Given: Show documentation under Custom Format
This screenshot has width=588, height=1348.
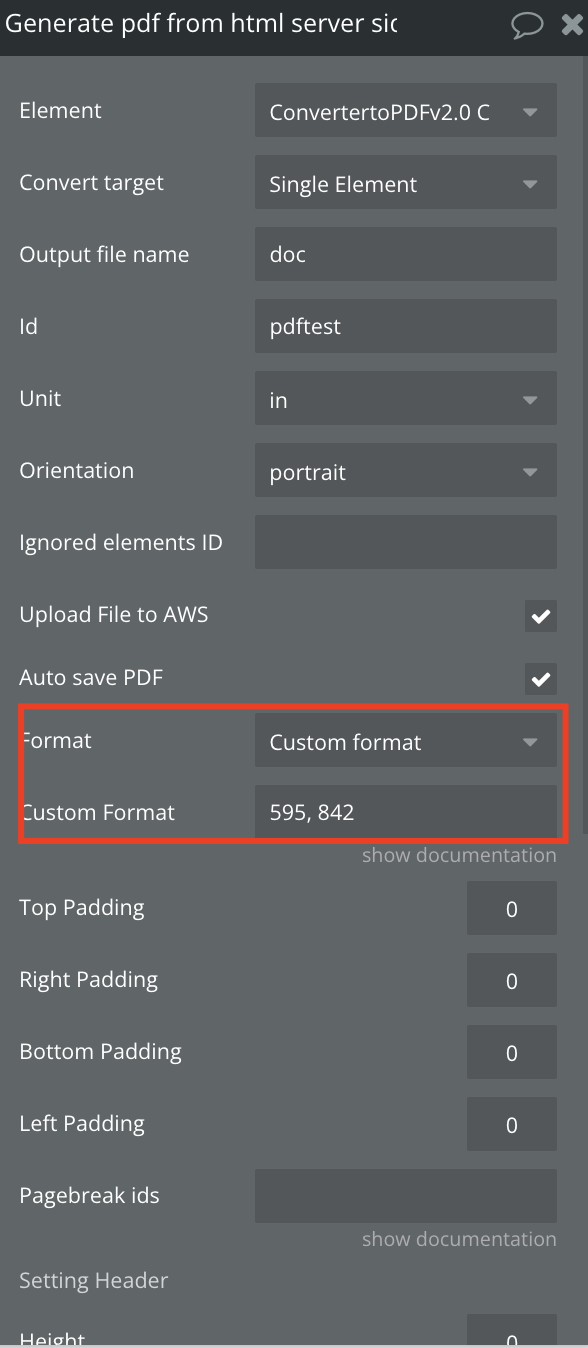Looking at the screenshot, I should (x=459, y=855).
